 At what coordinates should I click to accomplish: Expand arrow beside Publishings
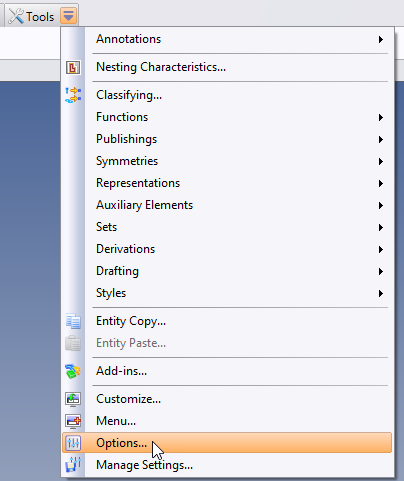click(381, 139)
